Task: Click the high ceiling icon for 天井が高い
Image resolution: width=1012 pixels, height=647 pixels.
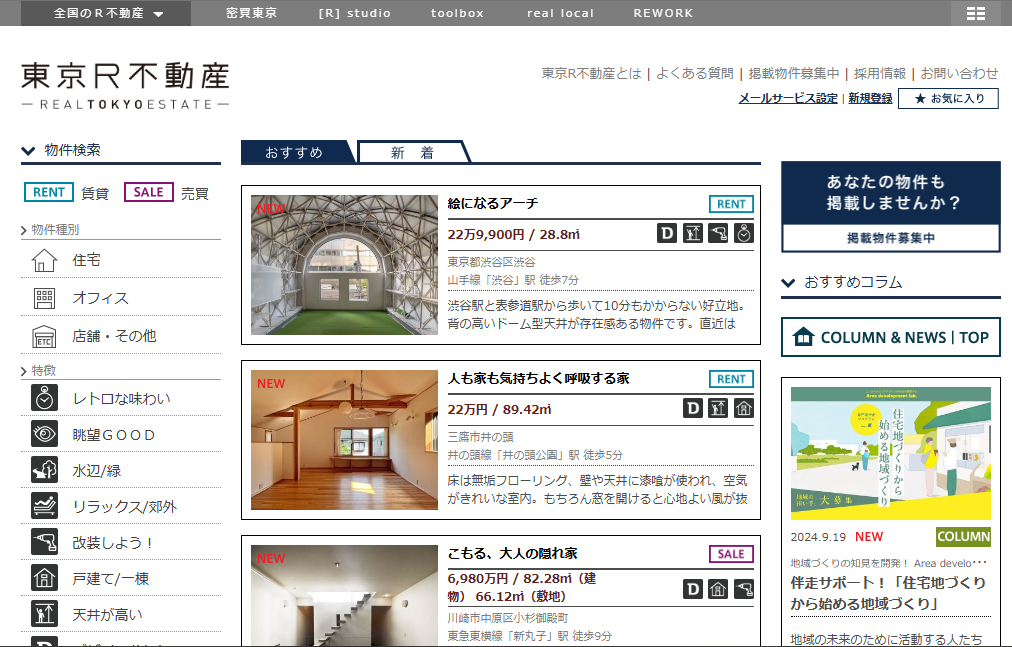Action: click(44, 614)
